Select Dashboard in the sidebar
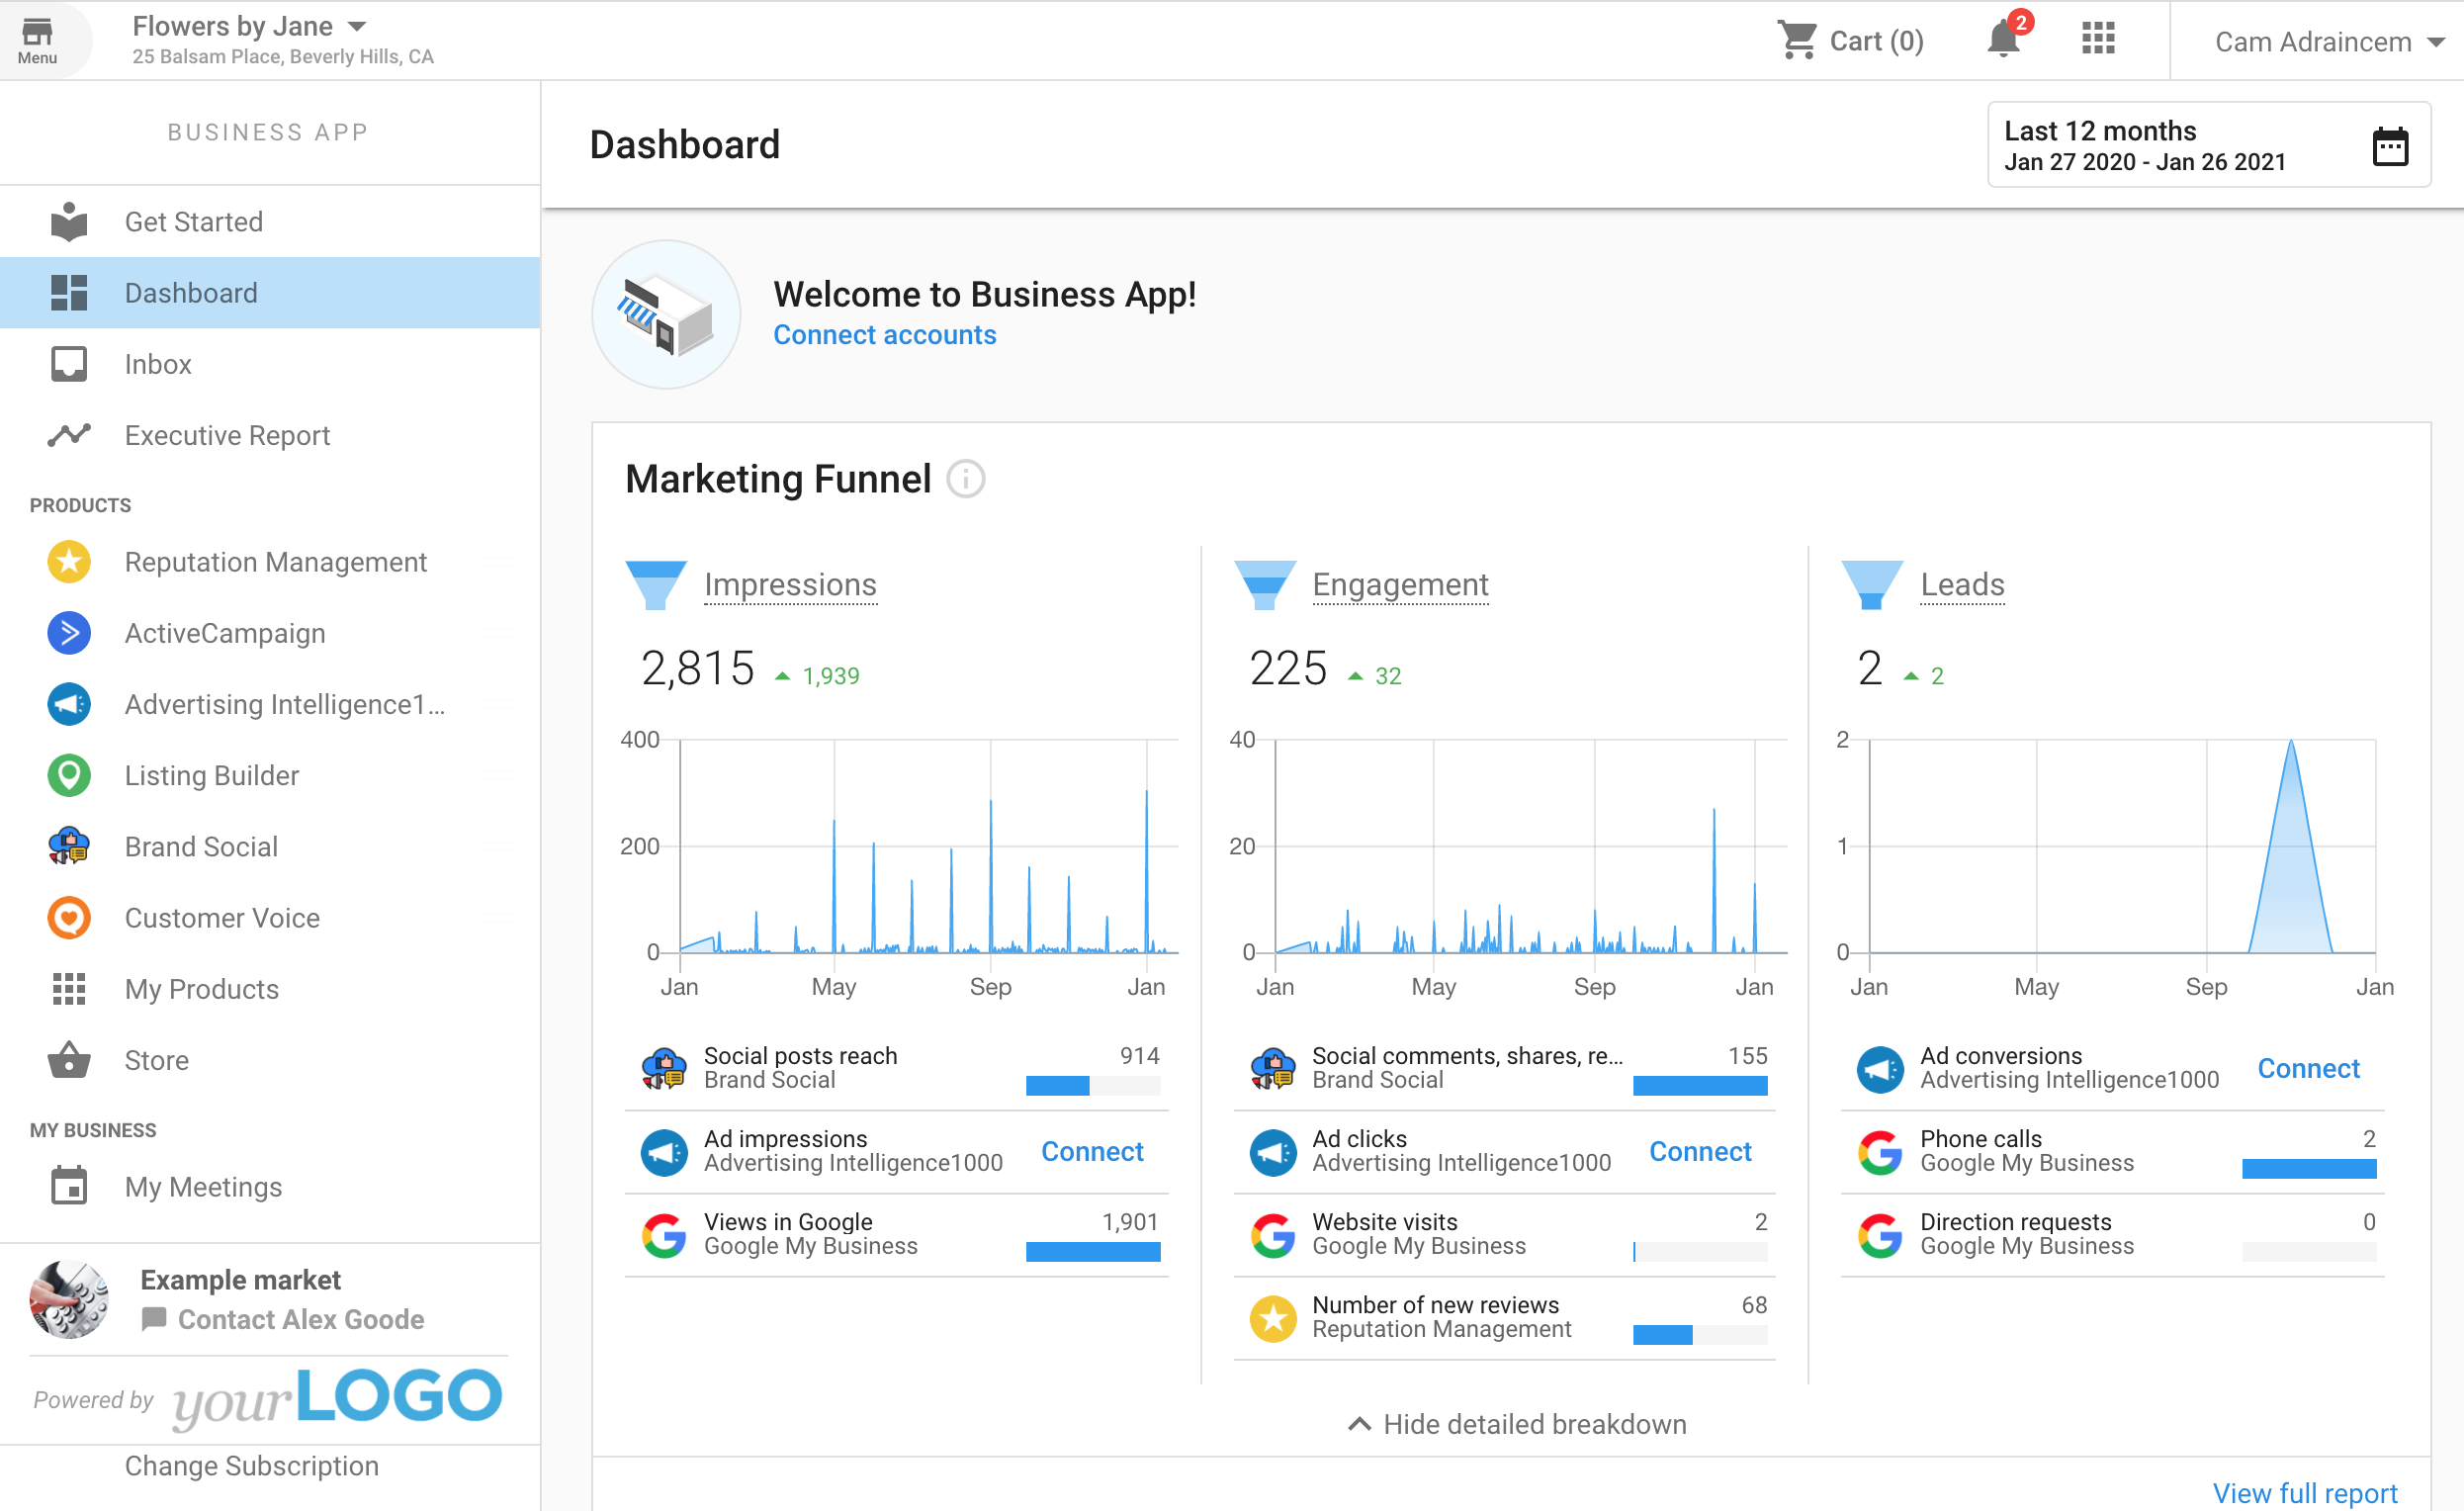 pyautogui.click(x=270, y=293)
